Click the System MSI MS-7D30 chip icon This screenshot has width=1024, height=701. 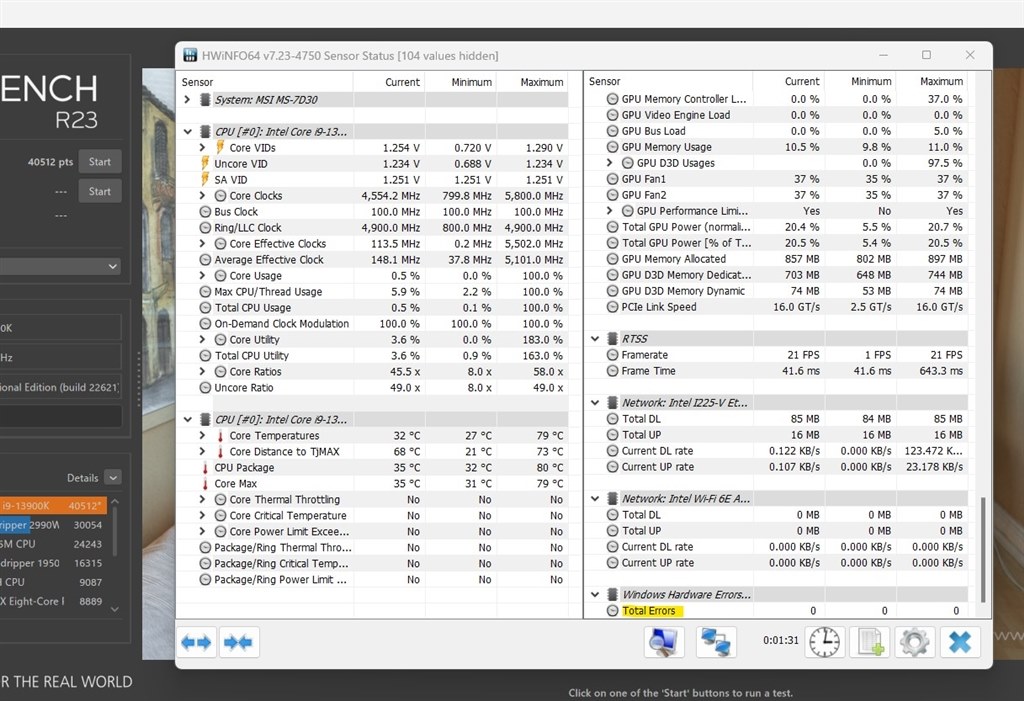coord(205,99)
